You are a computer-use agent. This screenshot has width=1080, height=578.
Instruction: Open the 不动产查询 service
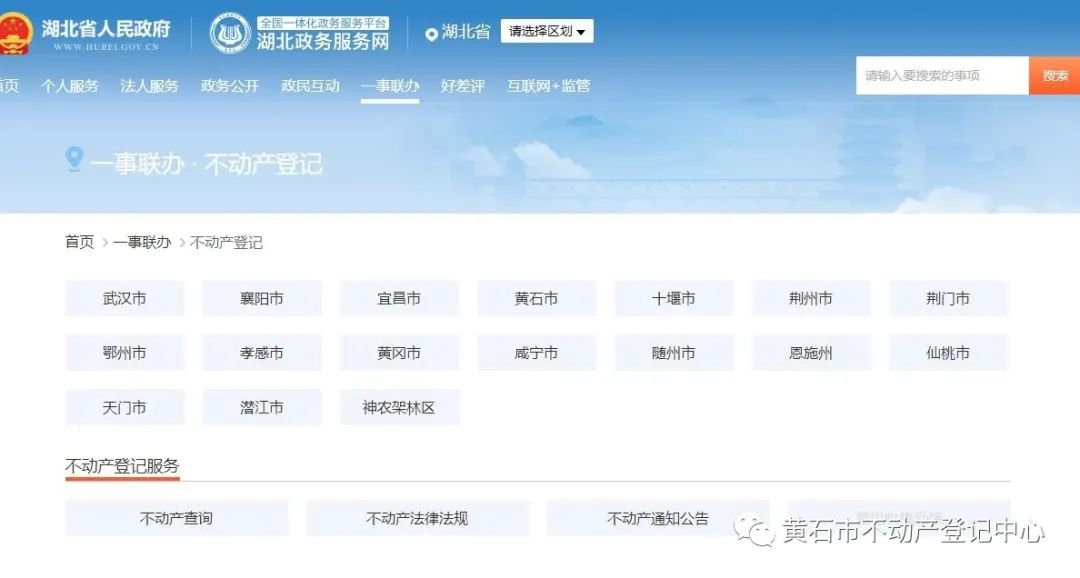tap(176, 518)
